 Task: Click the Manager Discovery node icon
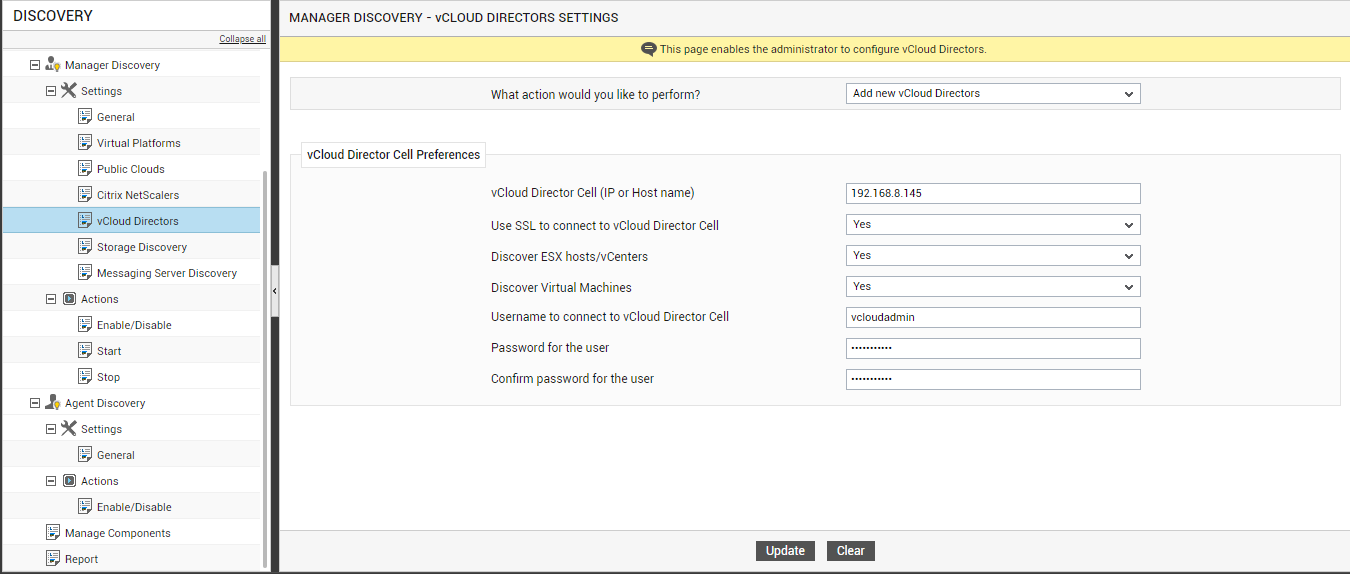53,64
